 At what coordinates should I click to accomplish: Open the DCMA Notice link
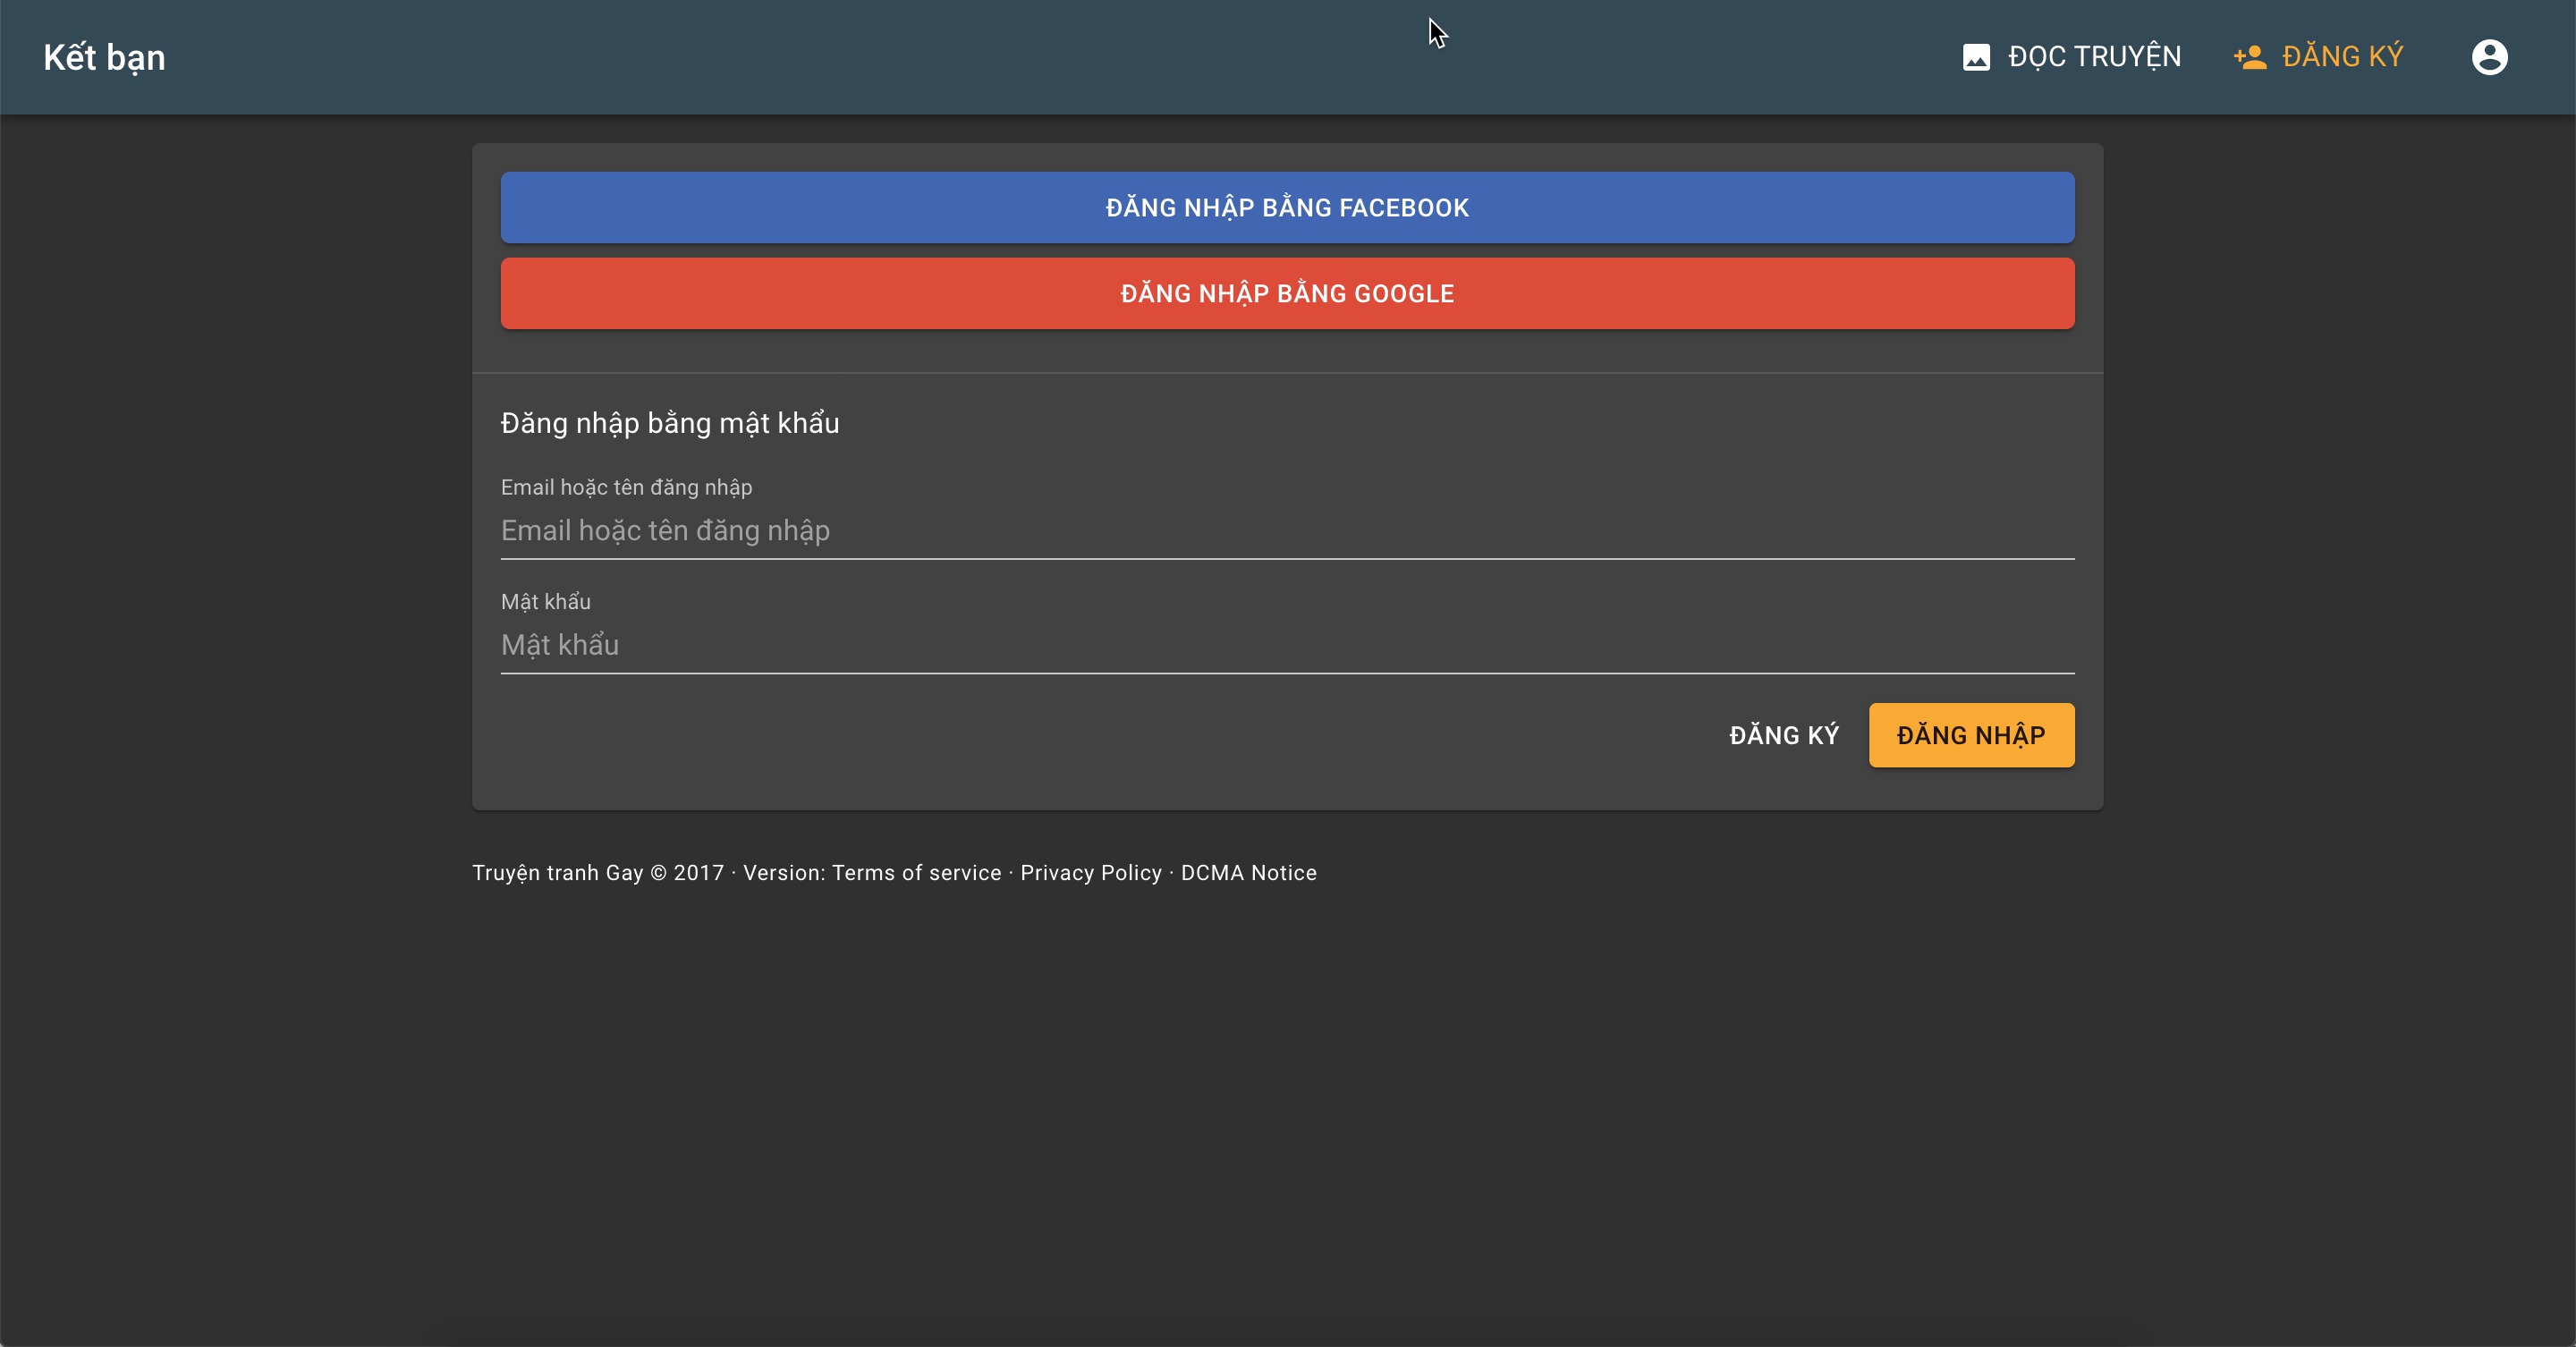(1248, 873)
